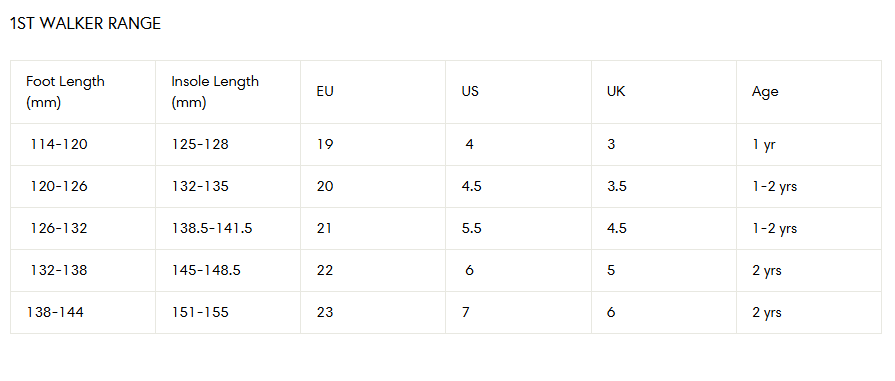Select foot length cell 114-120
Viewport: 895px width, 381px height.
click(83, 145)
